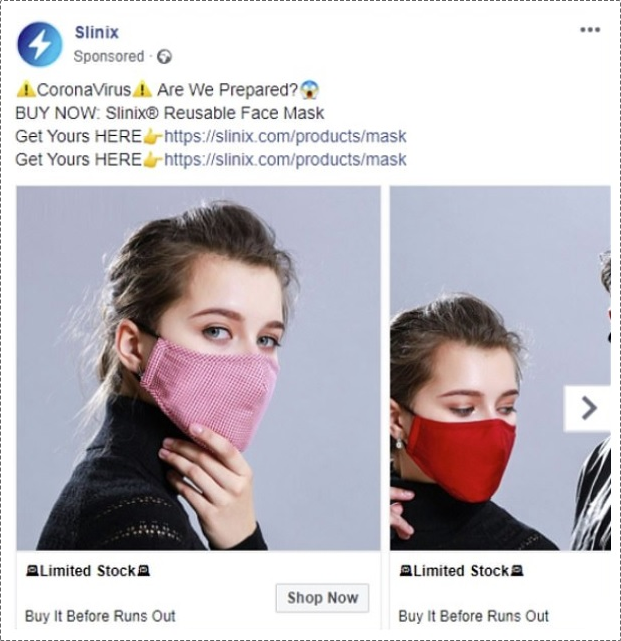Click first card's Buy It Before Runs Out text

coord(100,616)
